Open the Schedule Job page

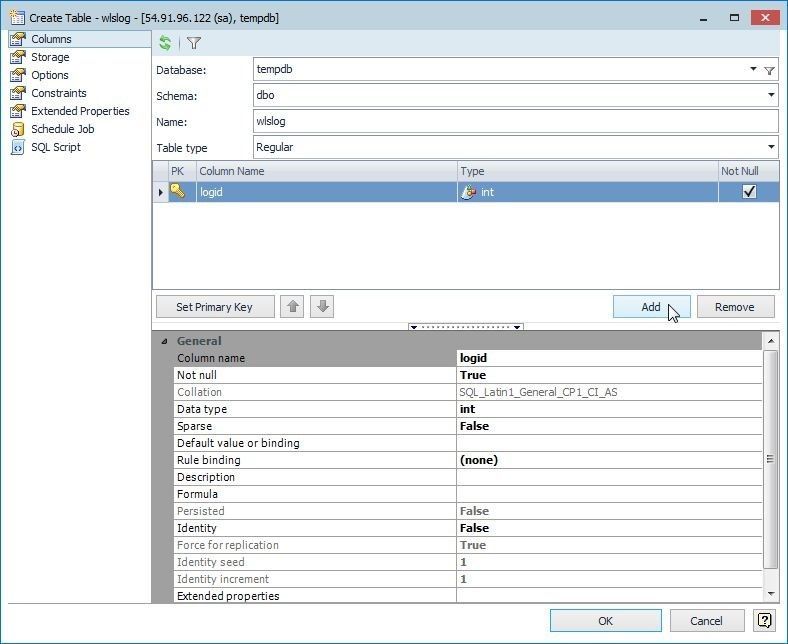[x=63, y=129]
